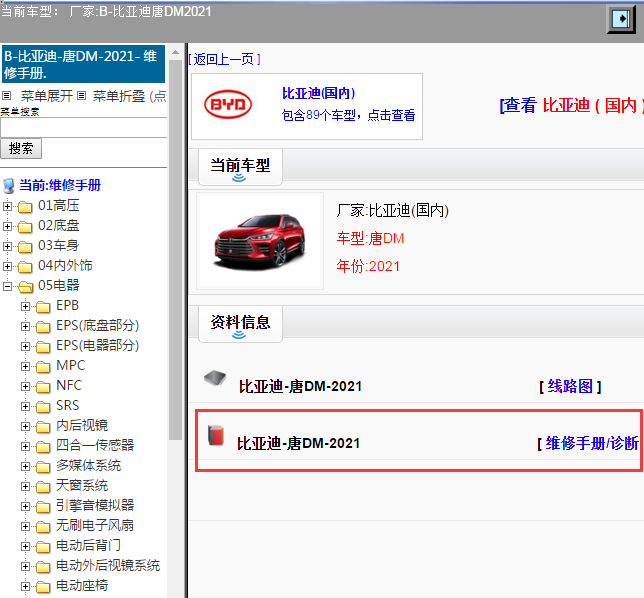Click the 年份:2021 text
644x598 pixels.
coord(368,266)
